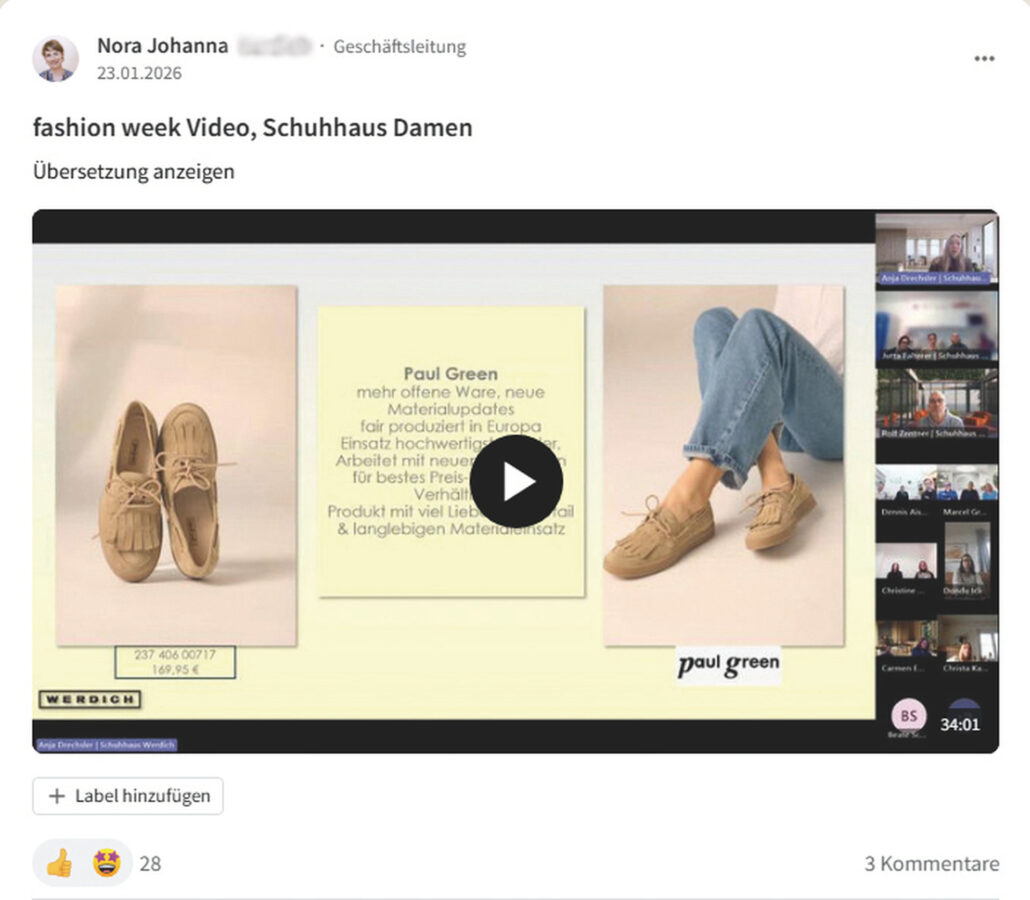Click the Dennis webcam tile
1030x900 pixels.
(x=906, y=489)
